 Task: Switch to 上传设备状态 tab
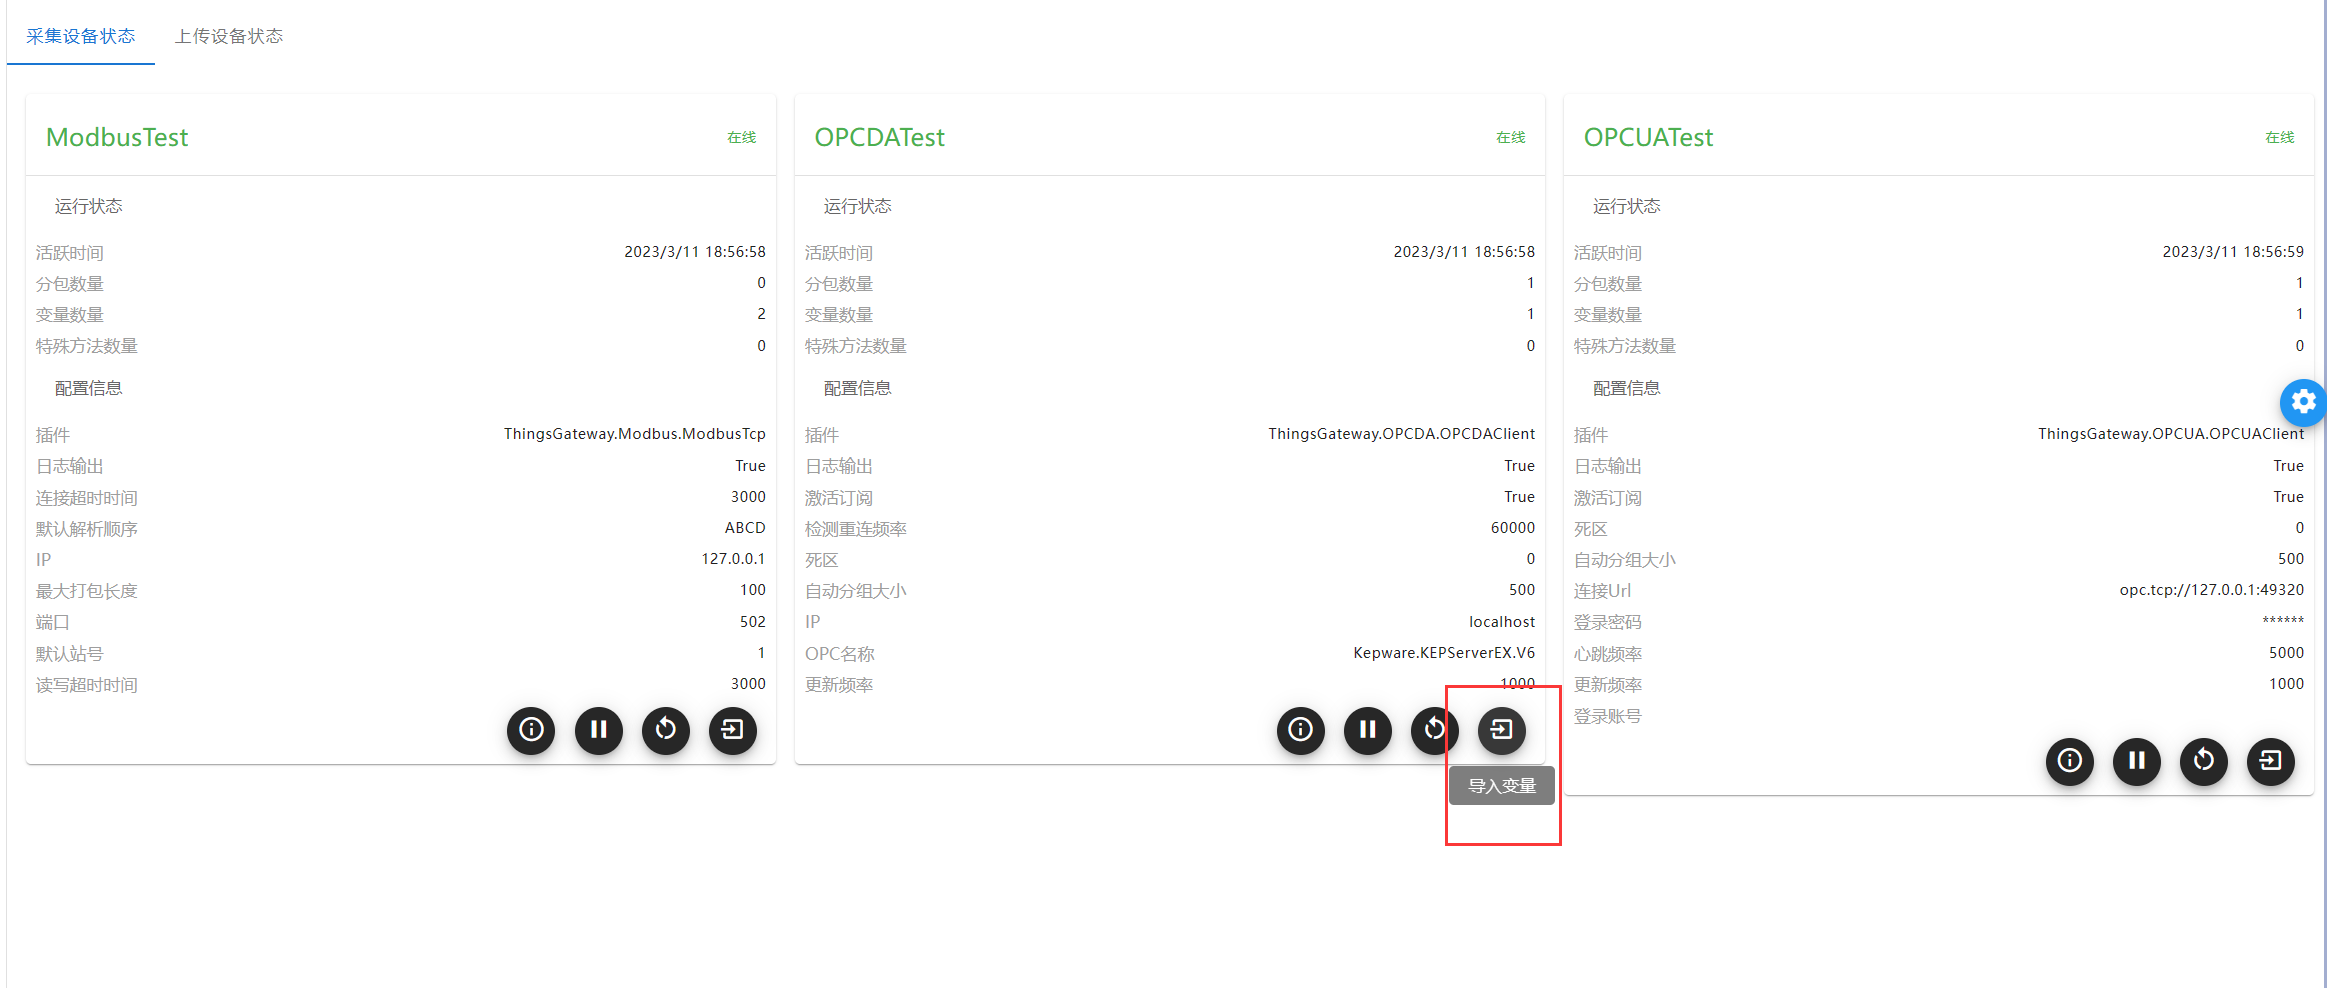click(x=228, y=36)
